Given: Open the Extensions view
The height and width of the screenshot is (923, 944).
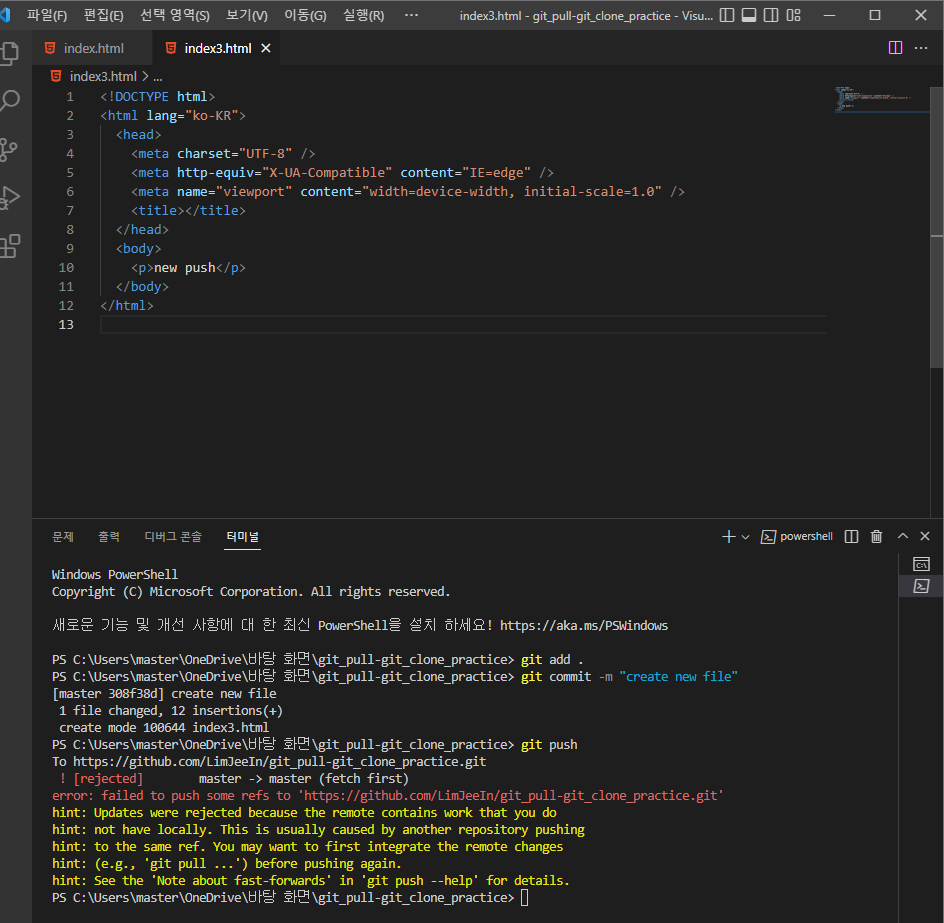Looking at the screenshot, I should [x=10, y=246].
